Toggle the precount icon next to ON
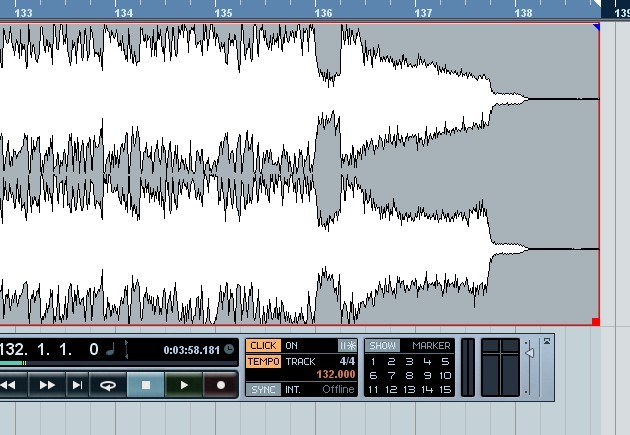The image size is (630, 435). coord(348,345)
